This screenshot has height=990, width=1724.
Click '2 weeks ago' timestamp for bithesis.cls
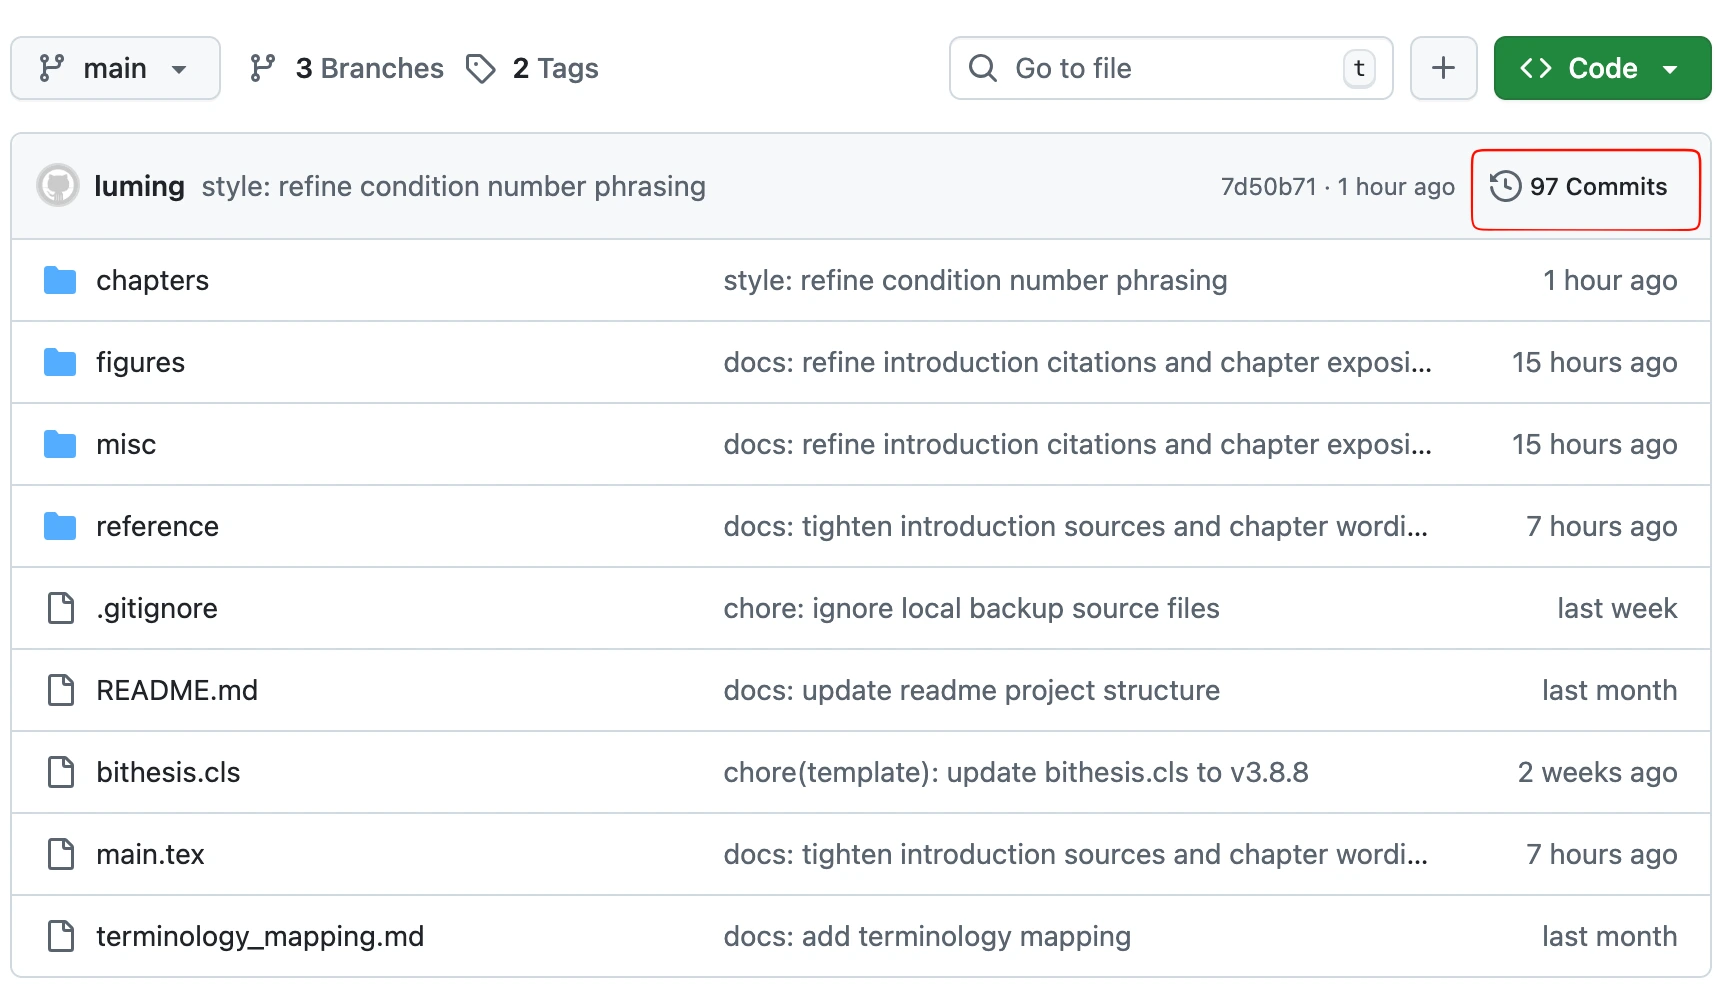coord(1597,772)
